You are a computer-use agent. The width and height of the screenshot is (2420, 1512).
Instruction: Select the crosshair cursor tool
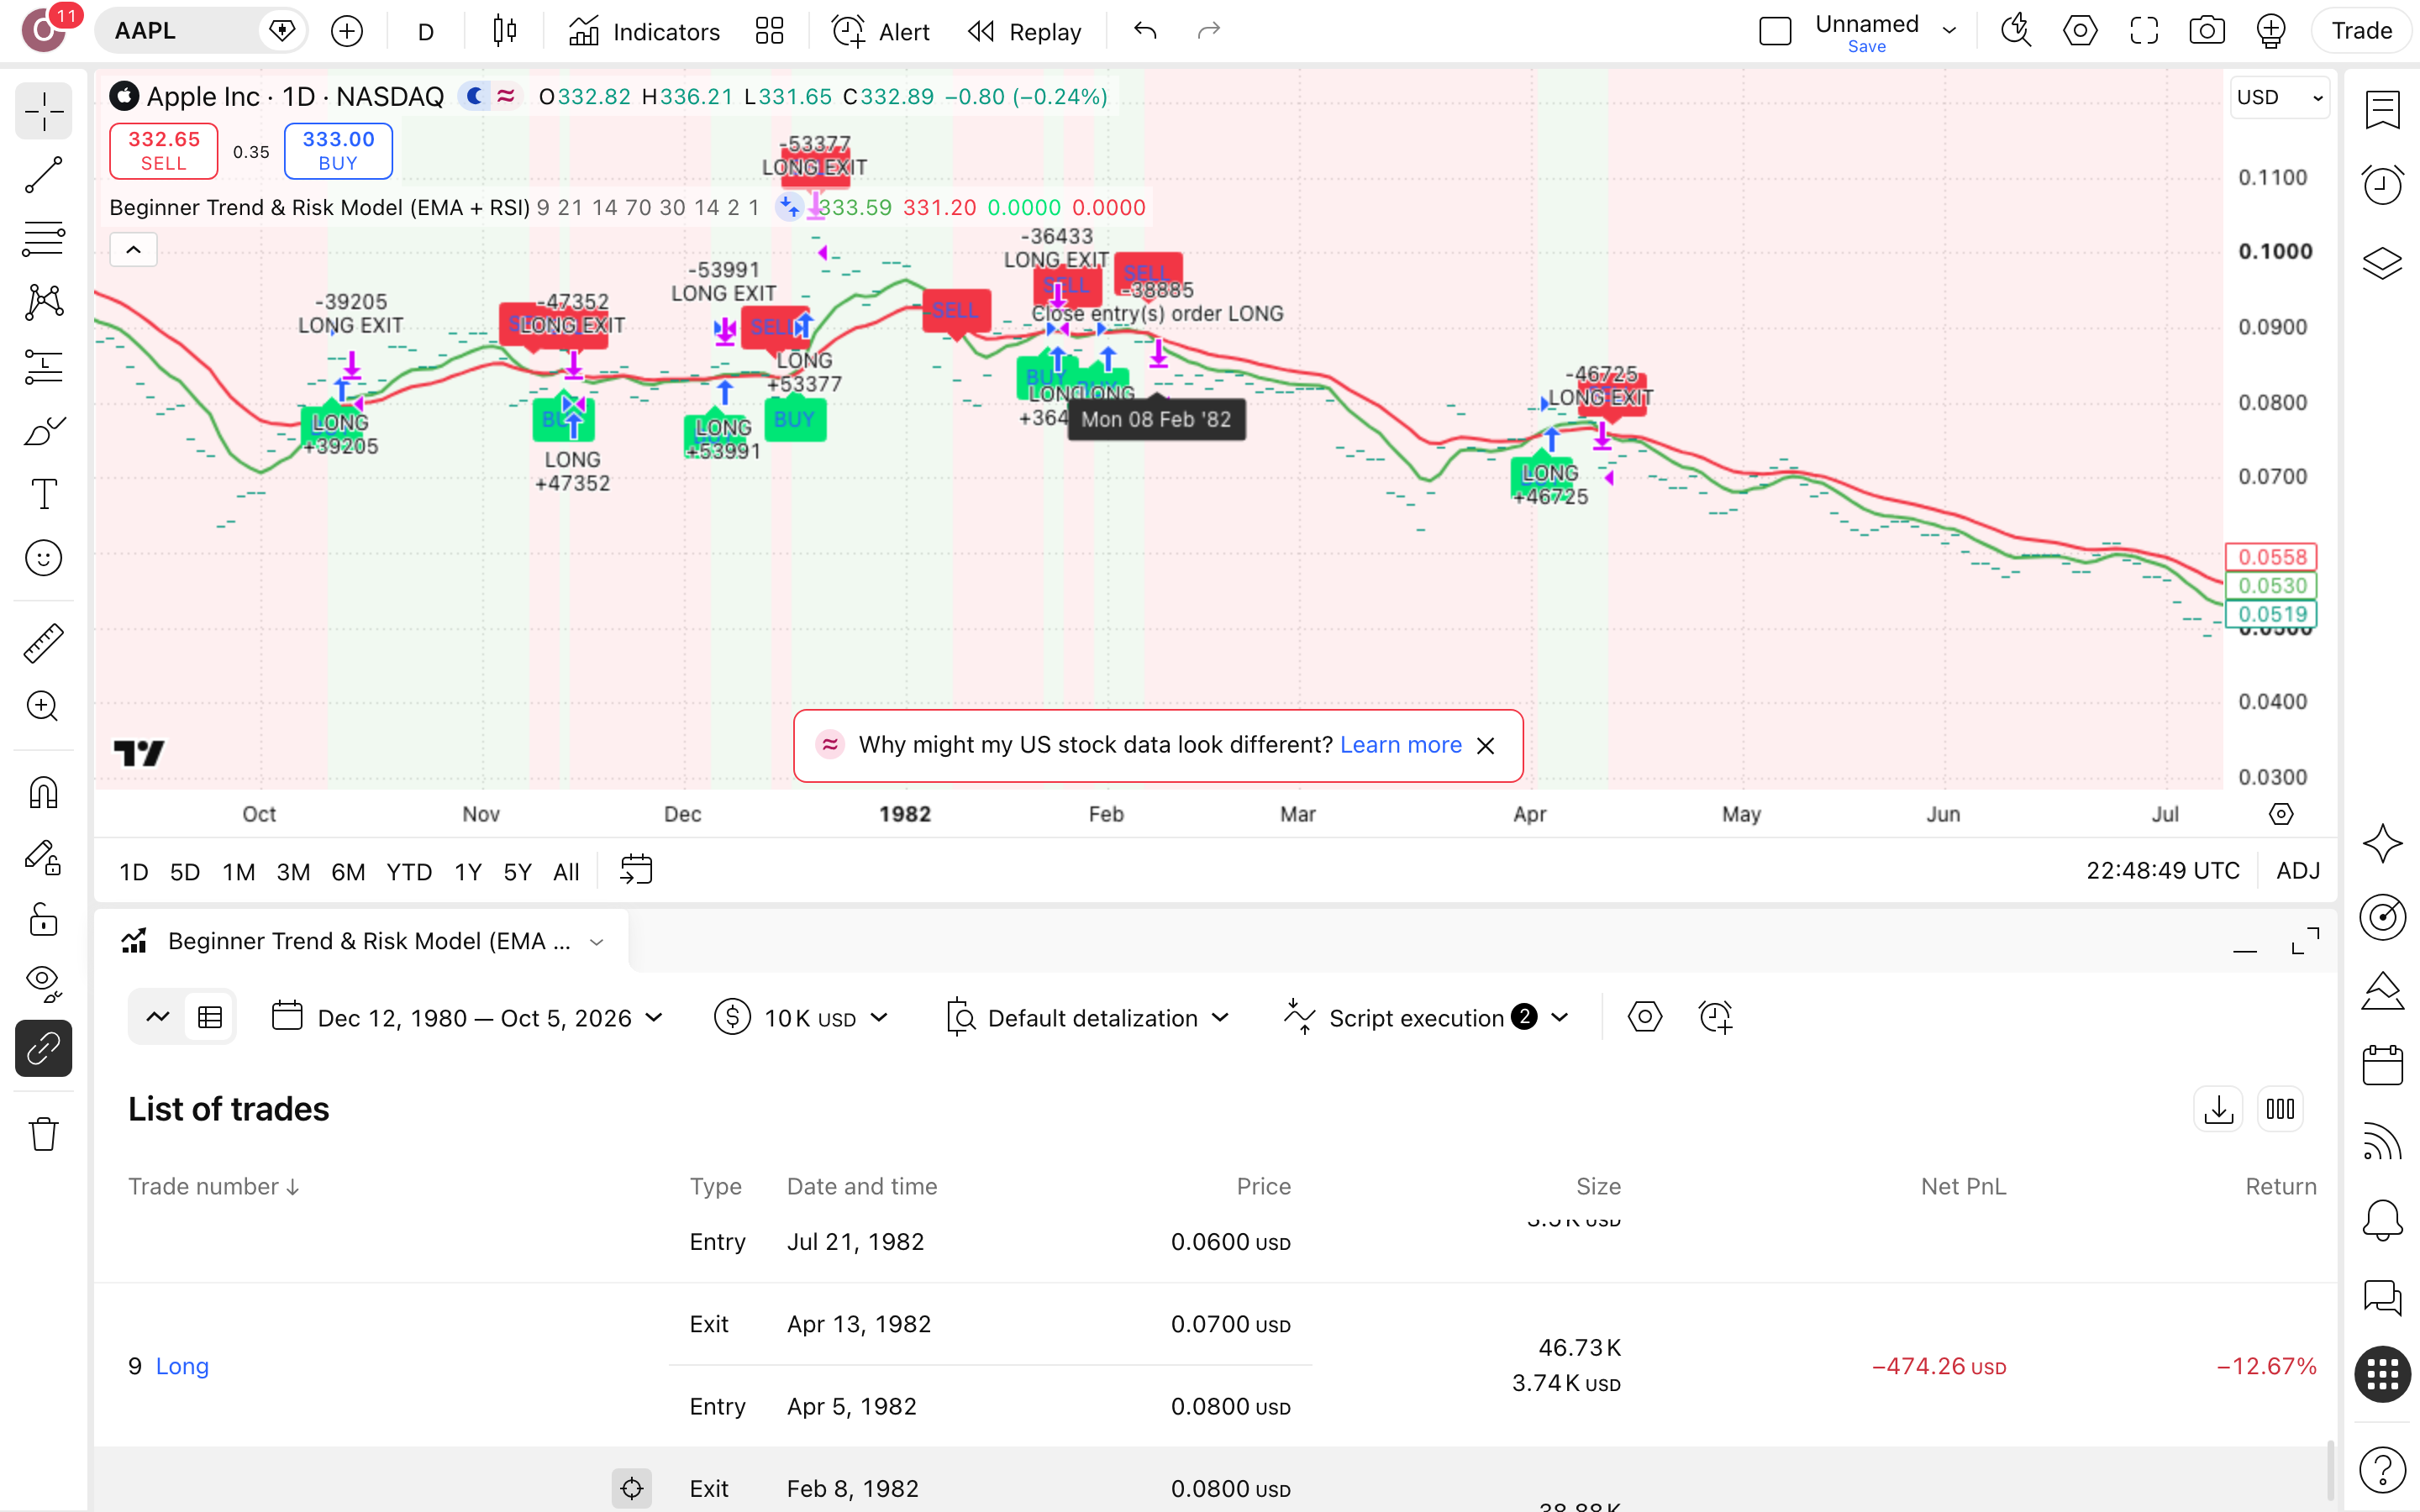tap(43, 111)
